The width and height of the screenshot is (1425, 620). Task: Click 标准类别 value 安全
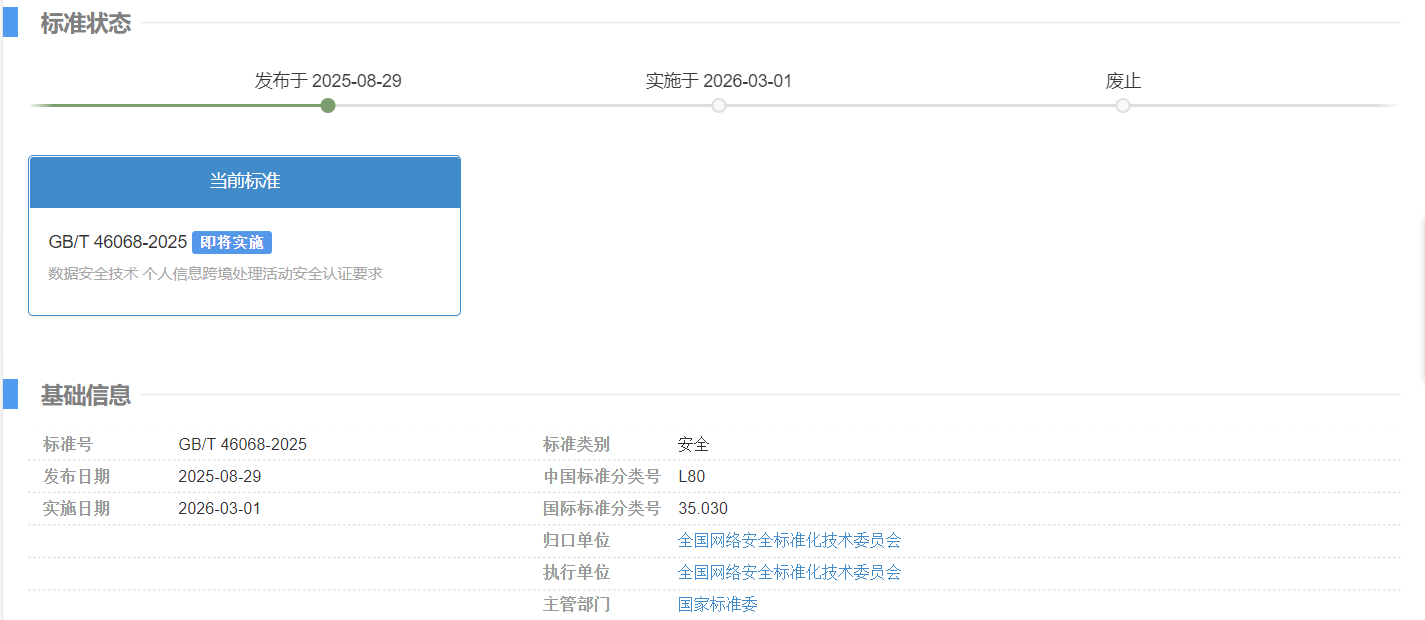point(693,444)
